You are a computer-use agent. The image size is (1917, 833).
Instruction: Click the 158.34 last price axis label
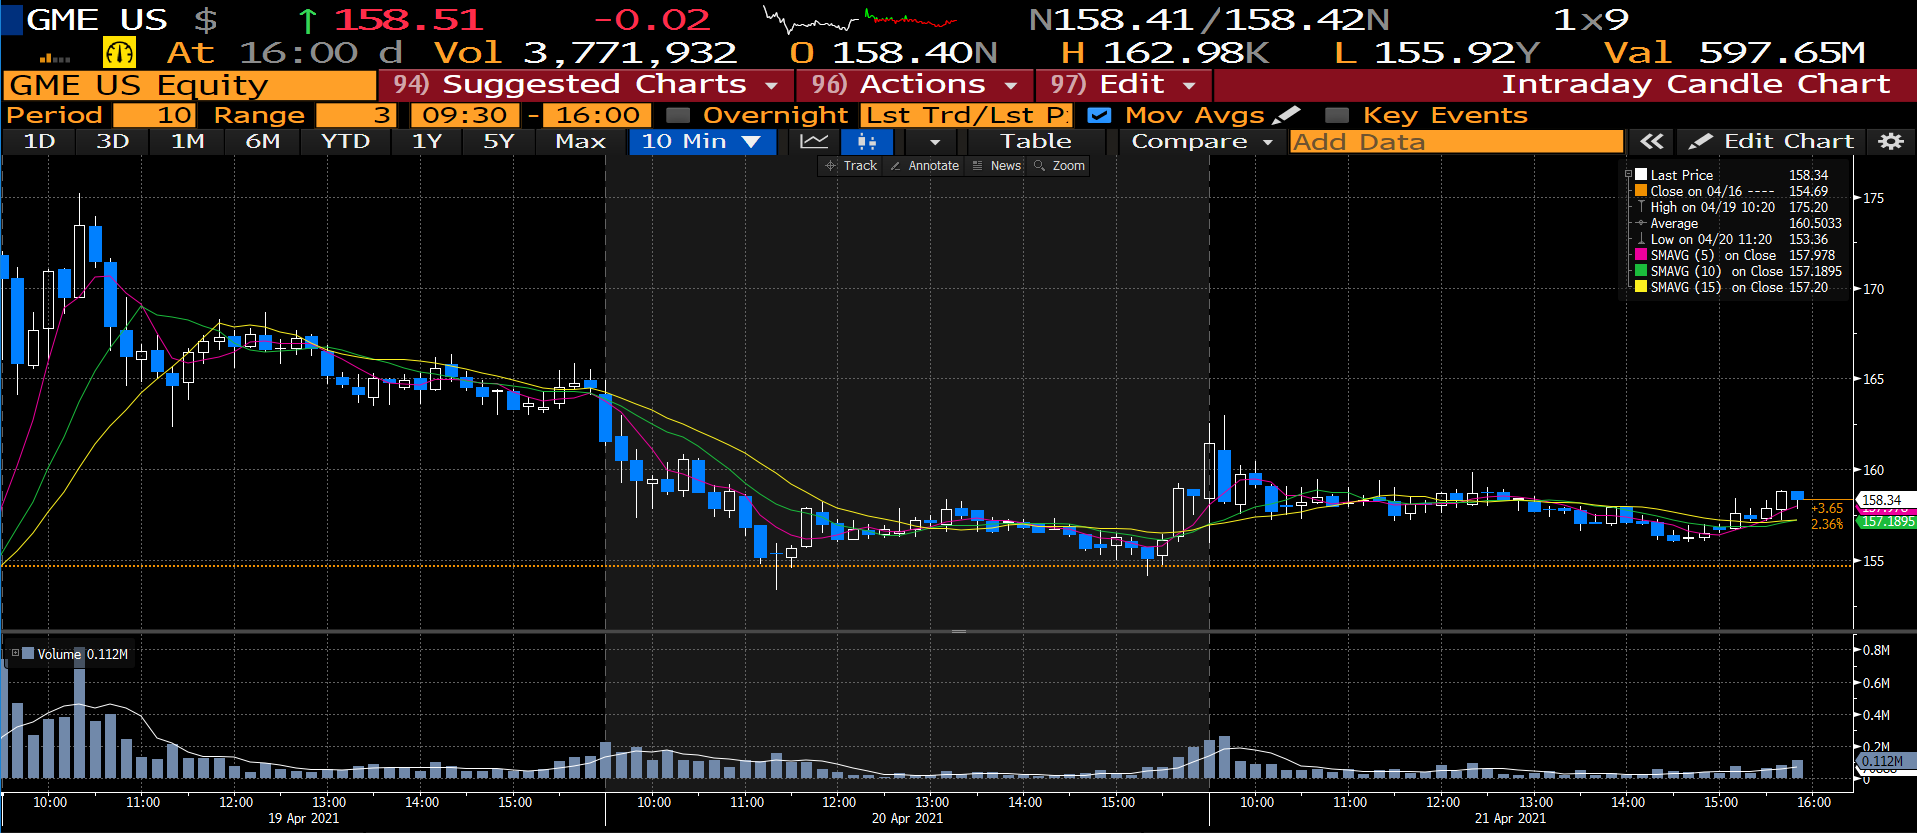point(1885,500)
